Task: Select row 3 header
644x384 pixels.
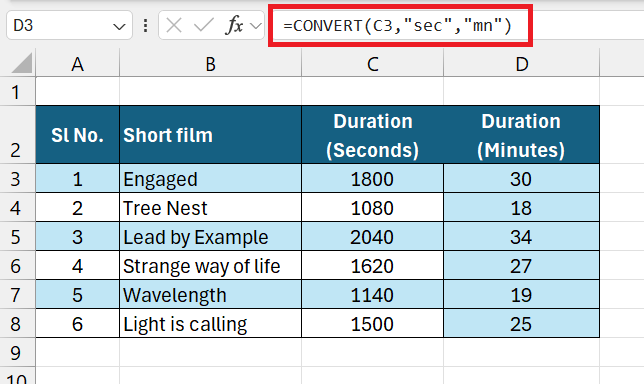Action: pyautogui.click(x=17, y=178)
